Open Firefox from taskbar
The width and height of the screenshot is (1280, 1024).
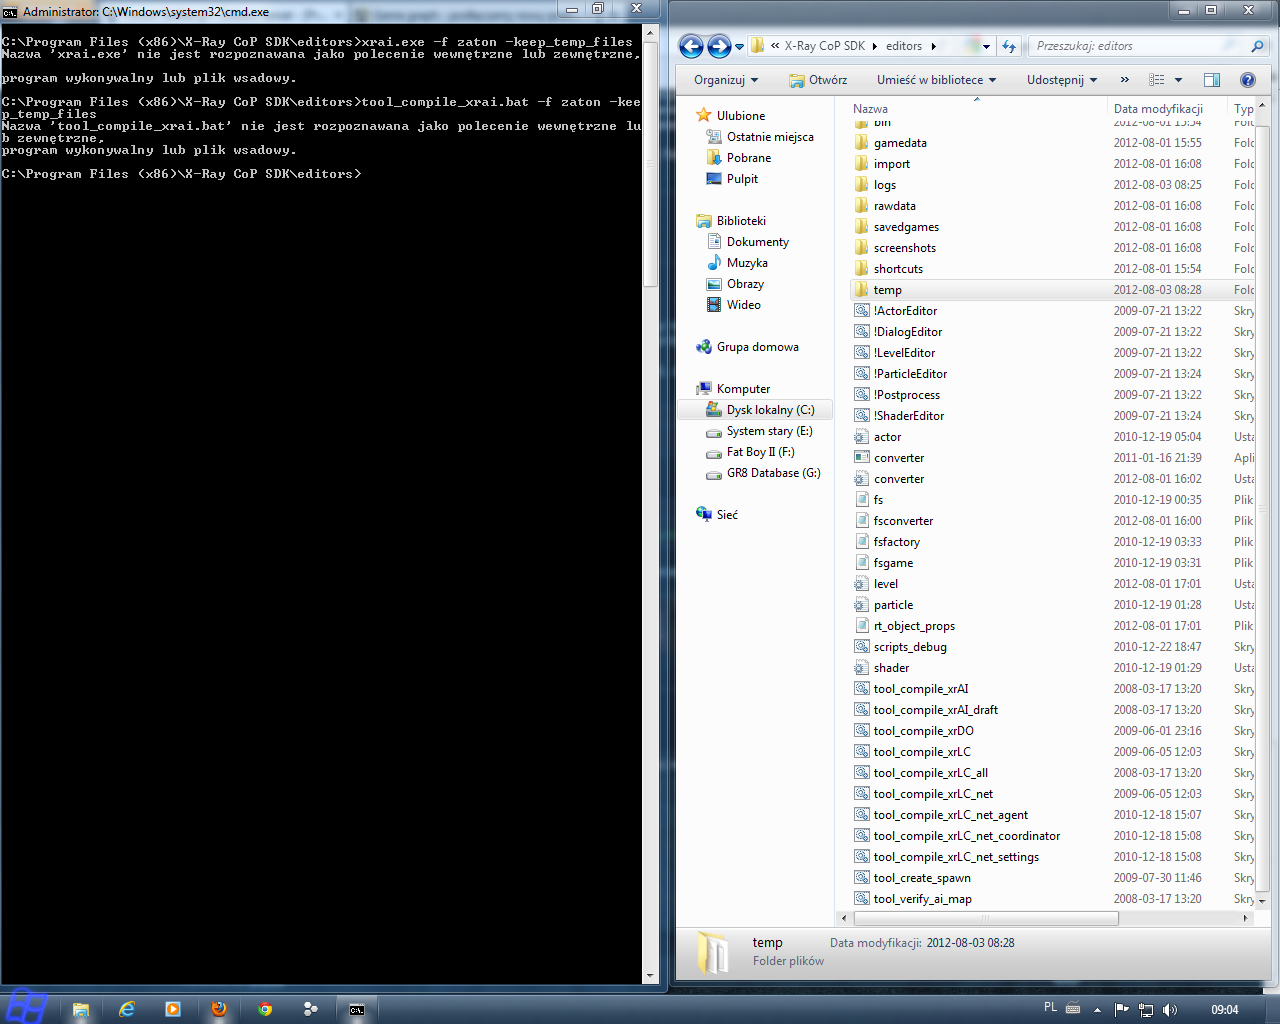pos(219,1009)
